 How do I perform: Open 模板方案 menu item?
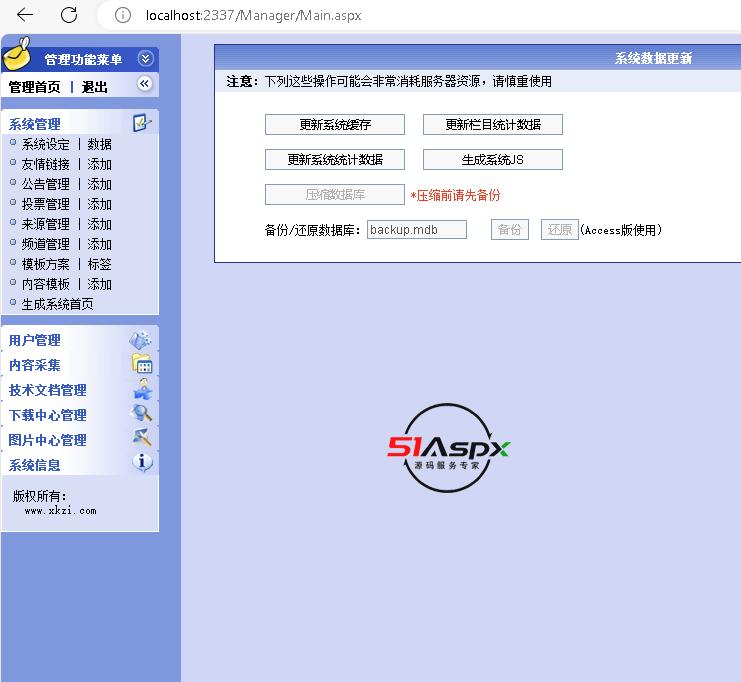point(45,264)
